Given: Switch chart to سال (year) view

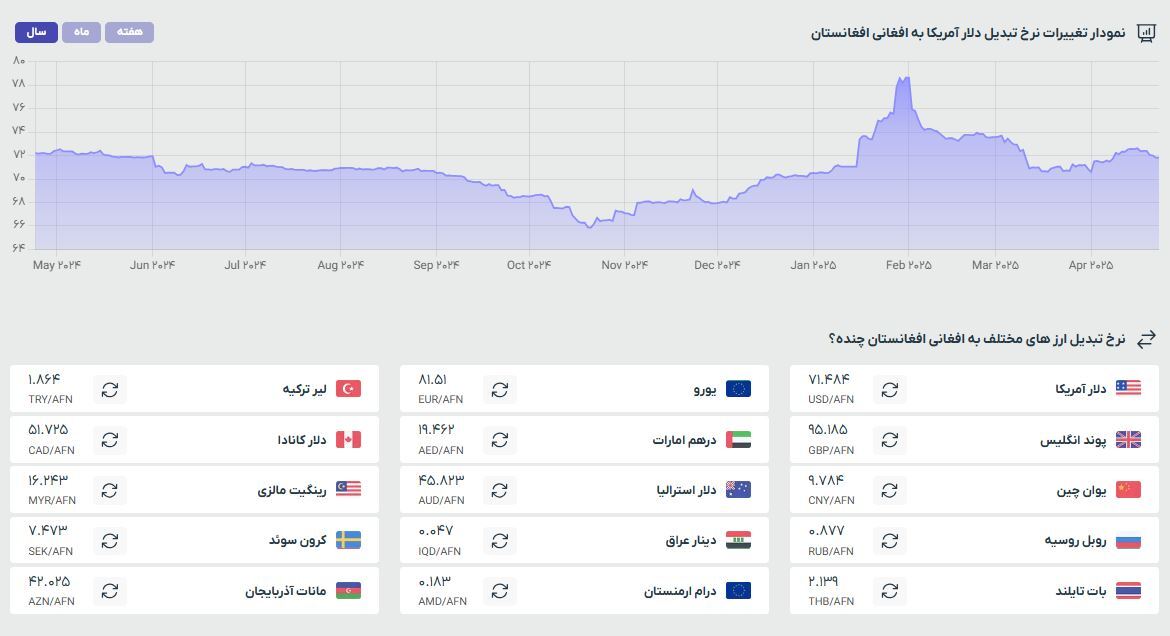Looking at the screenshot, I should 35,31.
